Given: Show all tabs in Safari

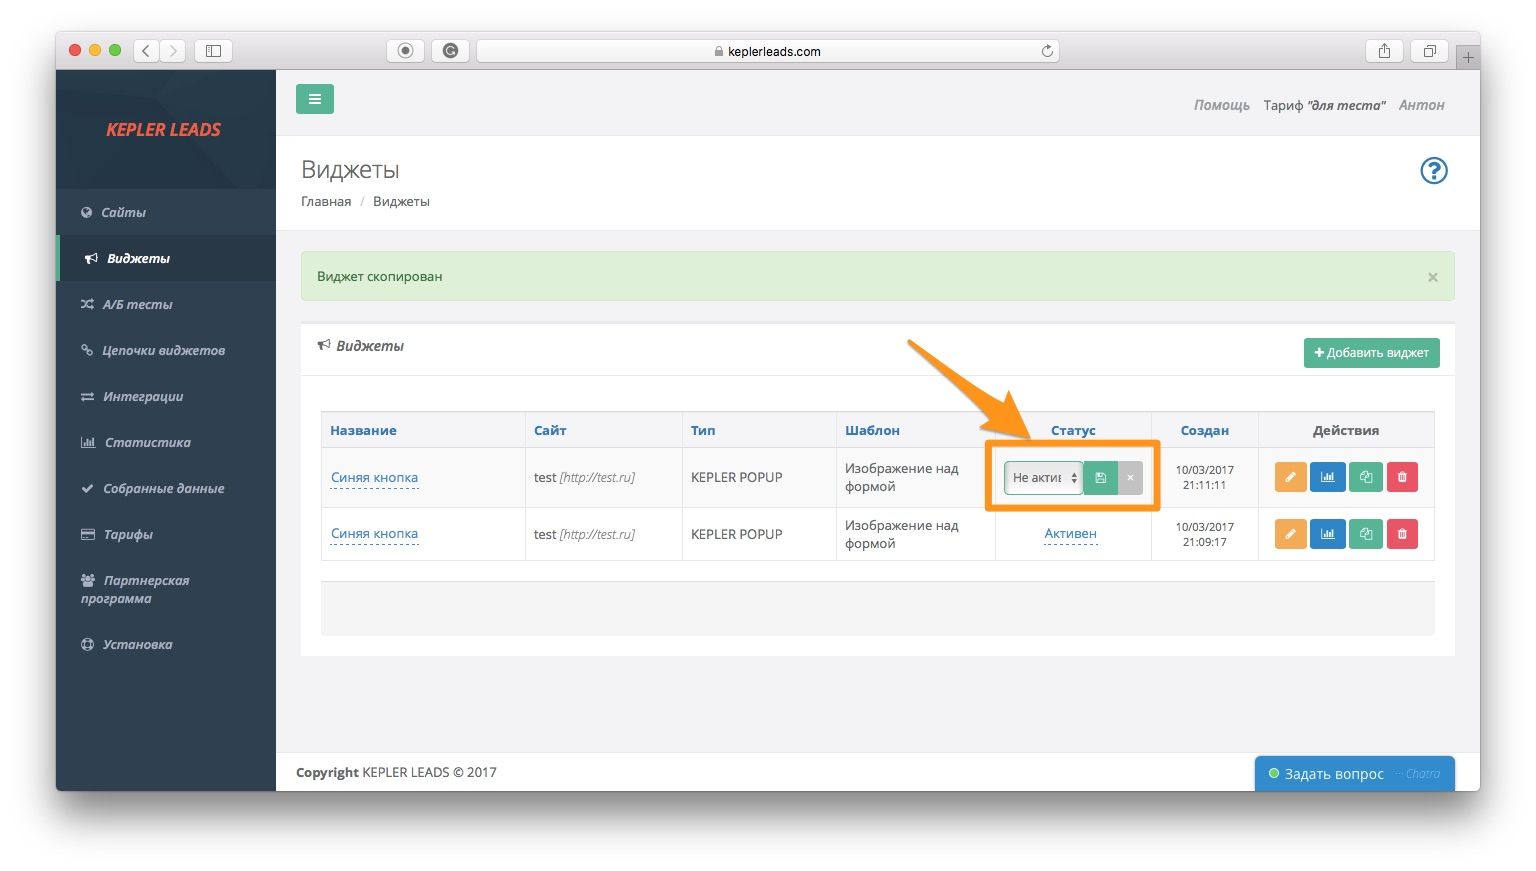Looking at the screenshot, I should click(1430, 51).
